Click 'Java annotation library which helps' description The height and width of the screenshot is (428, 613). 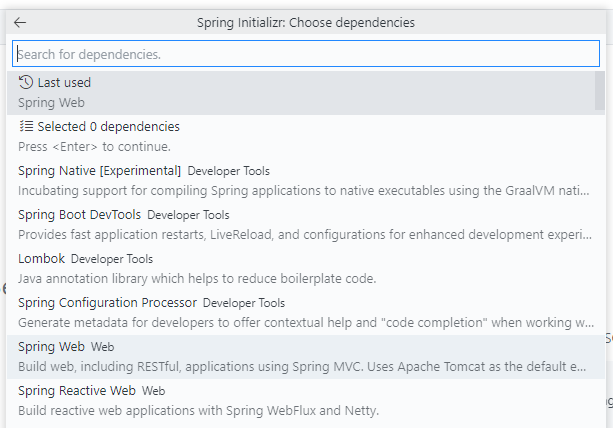tap(197, 279)
